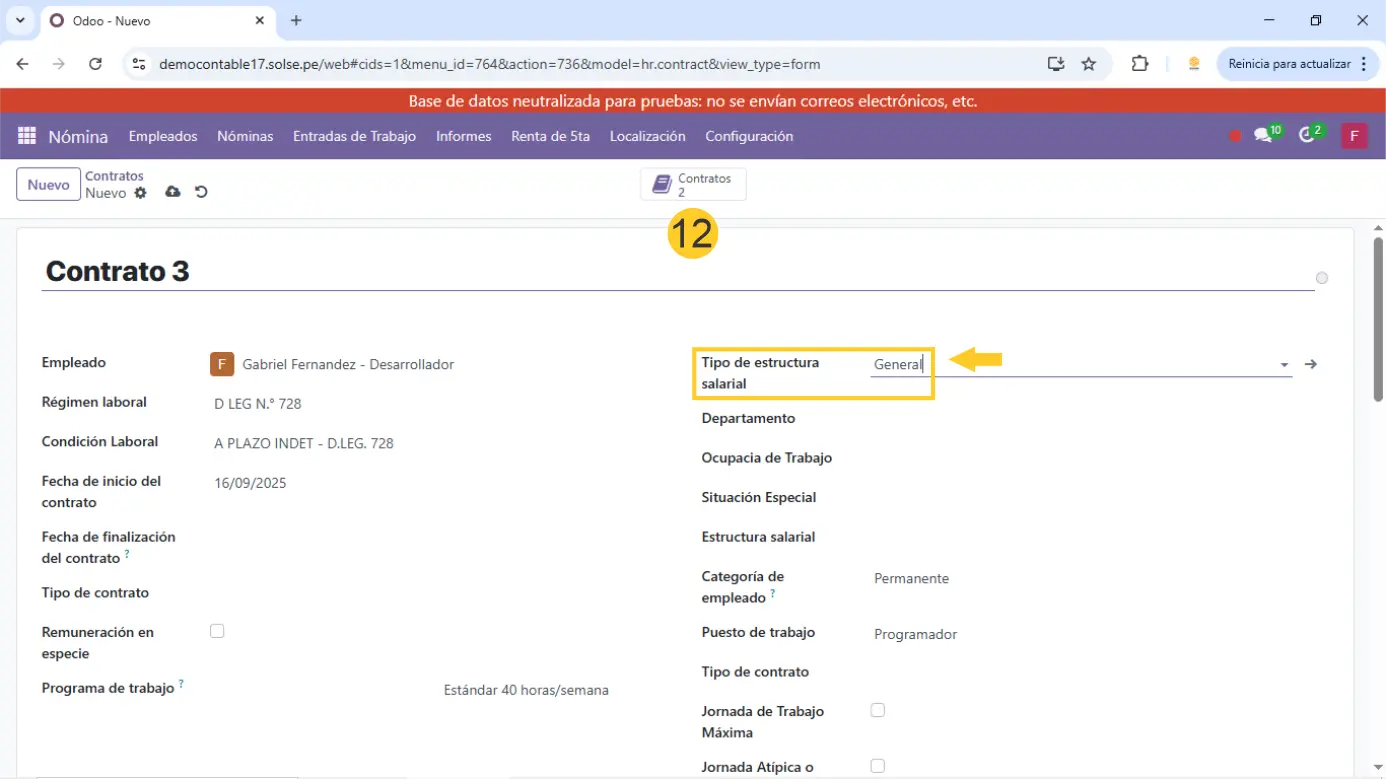This screenshot has width=1386, height=779.
Task: Open the chat messages icon with badge 10
Action: tap(1263, 136)
